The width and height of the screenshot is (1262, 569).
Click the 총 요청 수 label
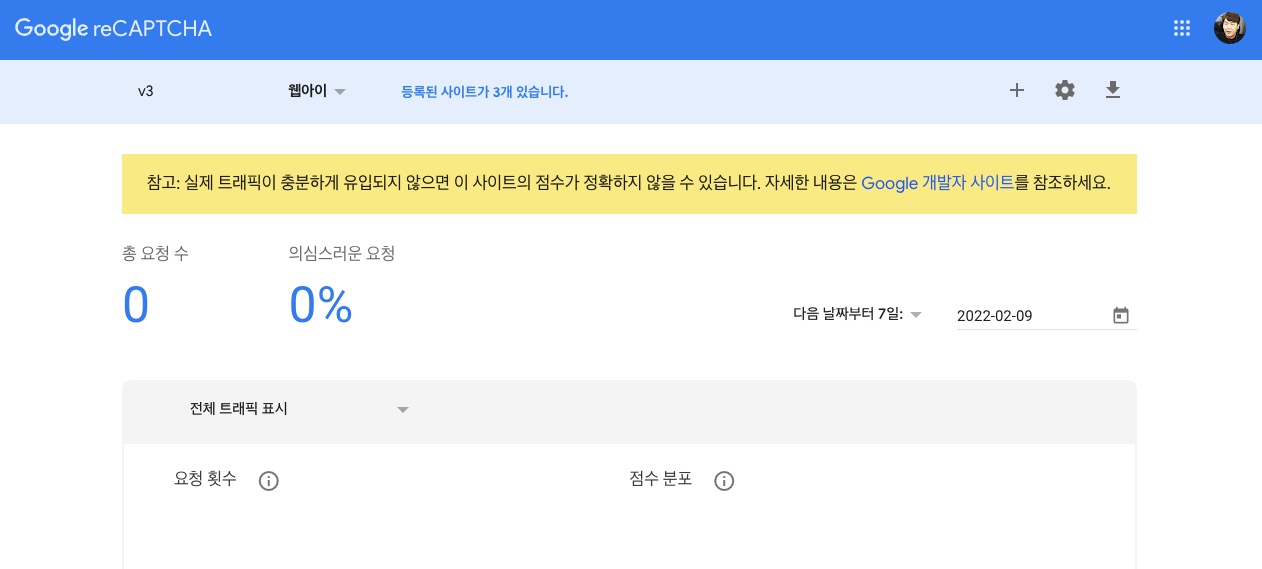(x=155, y=254)
